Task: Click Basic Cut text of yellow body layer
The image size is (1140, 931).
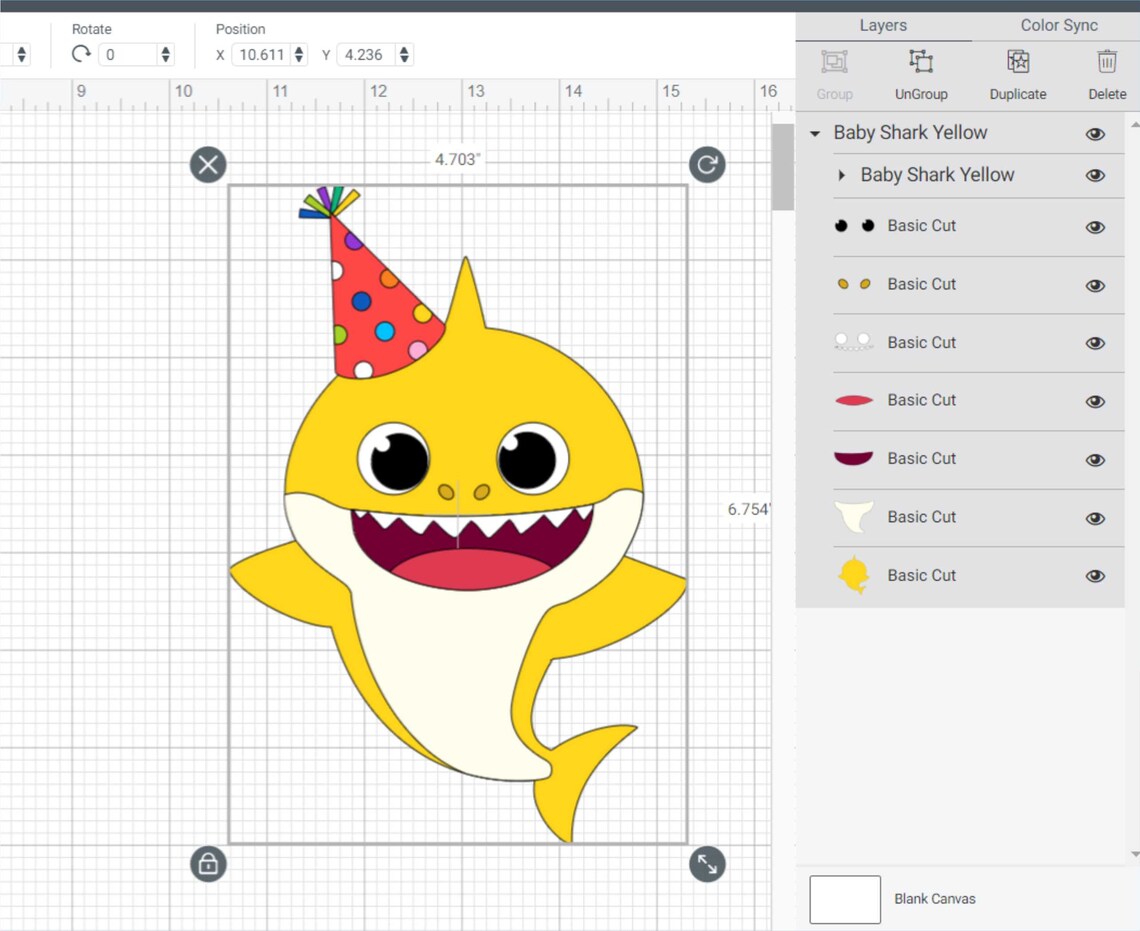Action: point(921,576)
